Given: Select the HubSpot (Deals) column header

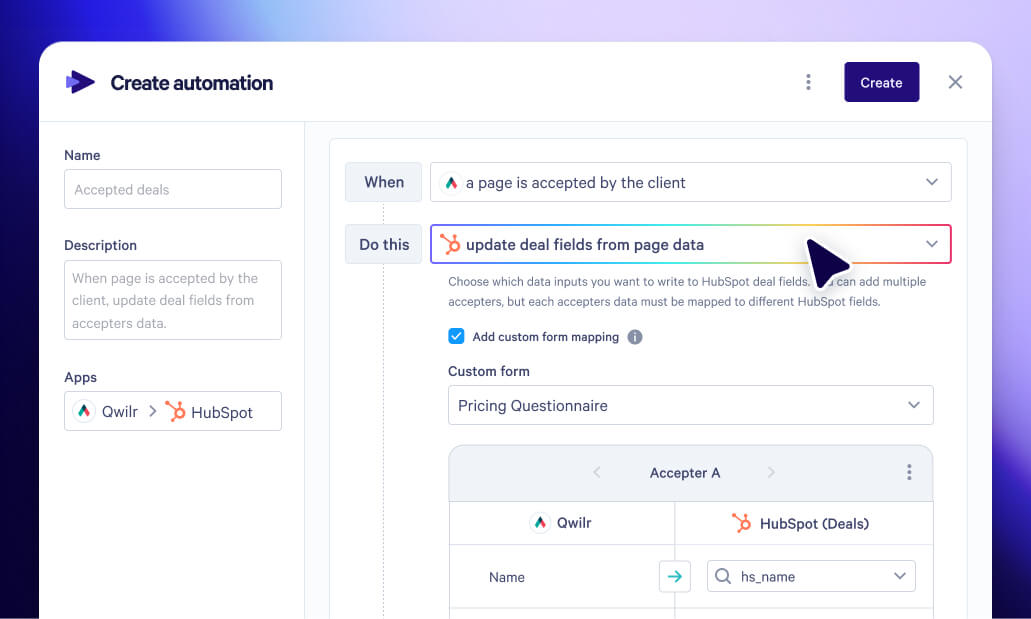Looking at the screenshot, I should click(803, 524).
